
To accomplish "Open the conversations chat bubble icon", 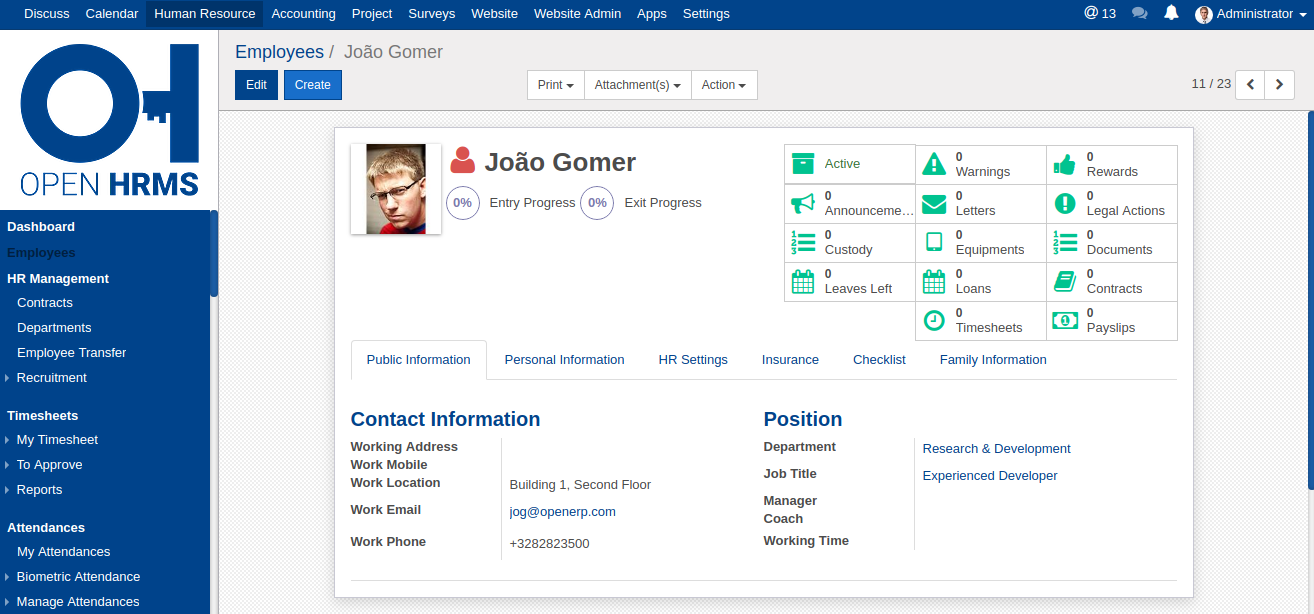I will point(1139,14).
